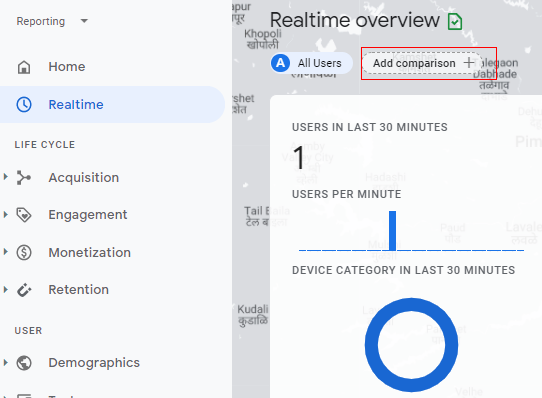Screen dimensions: 542x398
Task: Open Retention reports
Action: (78, 289)
